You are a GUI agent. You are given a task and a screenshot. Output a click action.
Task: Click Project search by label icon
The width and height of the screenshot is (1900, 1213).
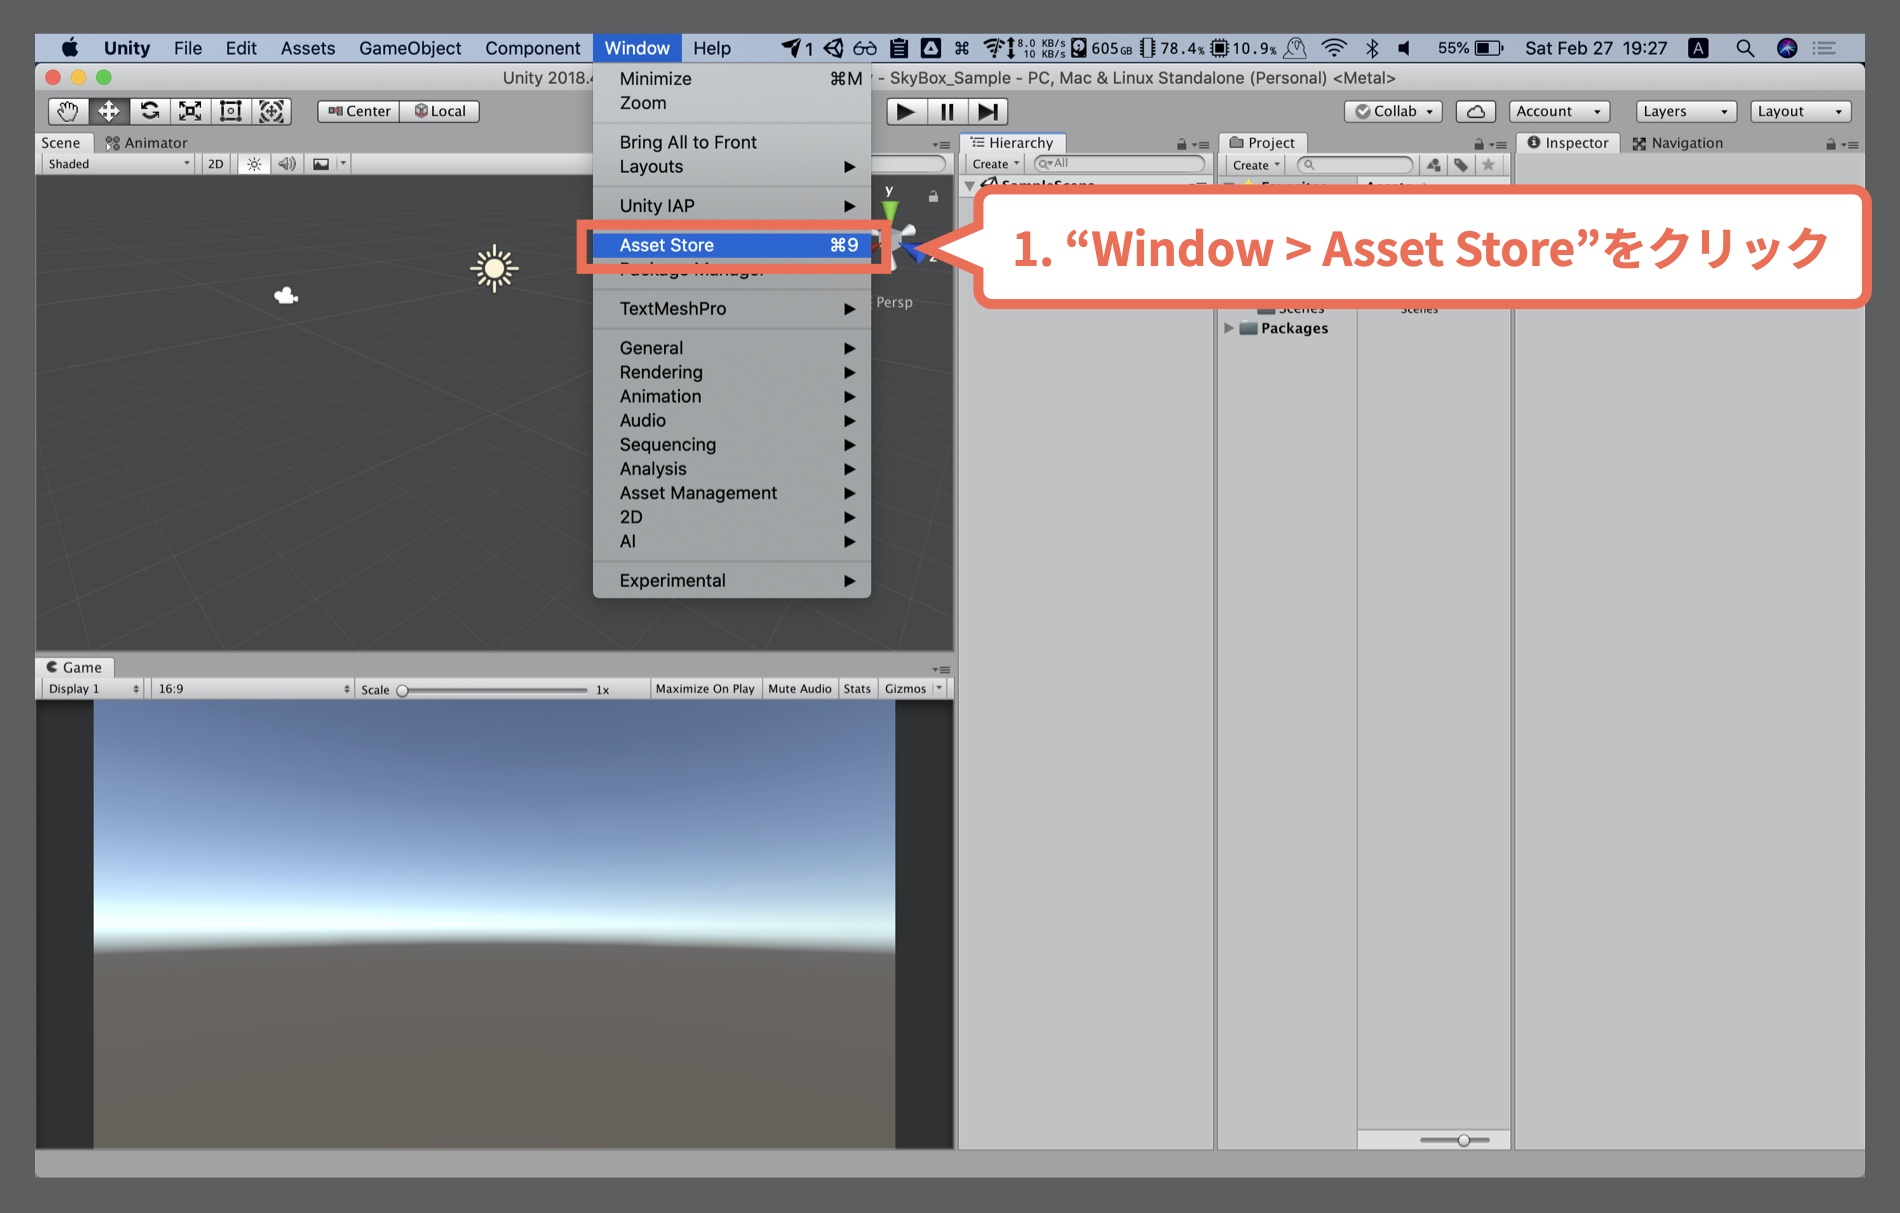[x=1461, y=165]
